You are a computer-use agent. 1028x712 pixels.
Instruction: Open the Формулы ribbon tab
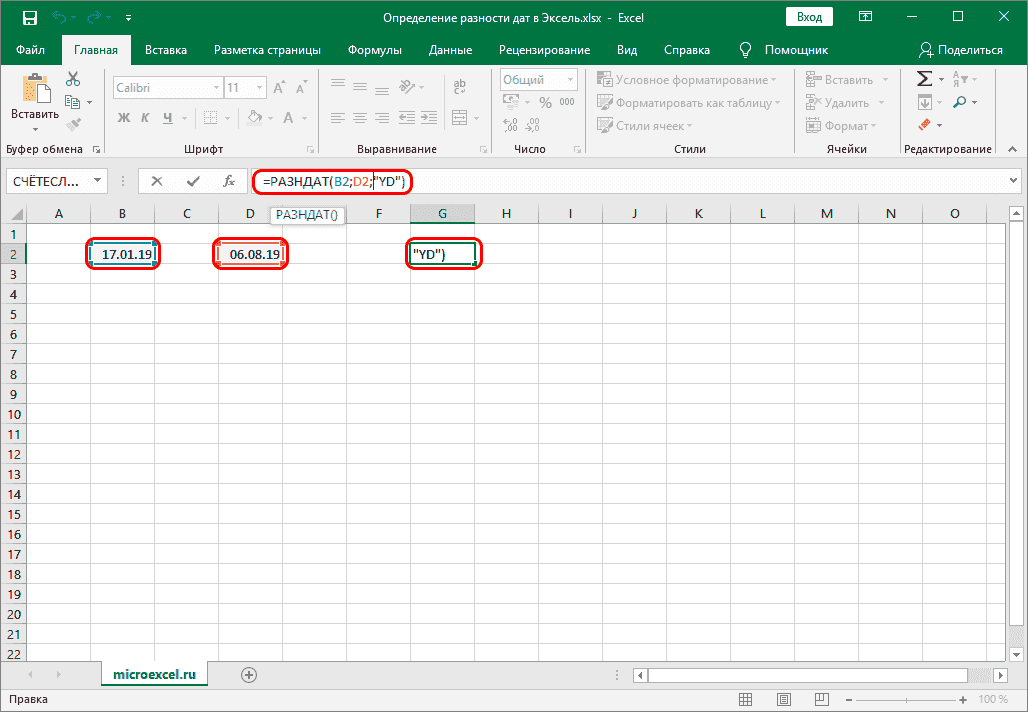tap(375, 50)
